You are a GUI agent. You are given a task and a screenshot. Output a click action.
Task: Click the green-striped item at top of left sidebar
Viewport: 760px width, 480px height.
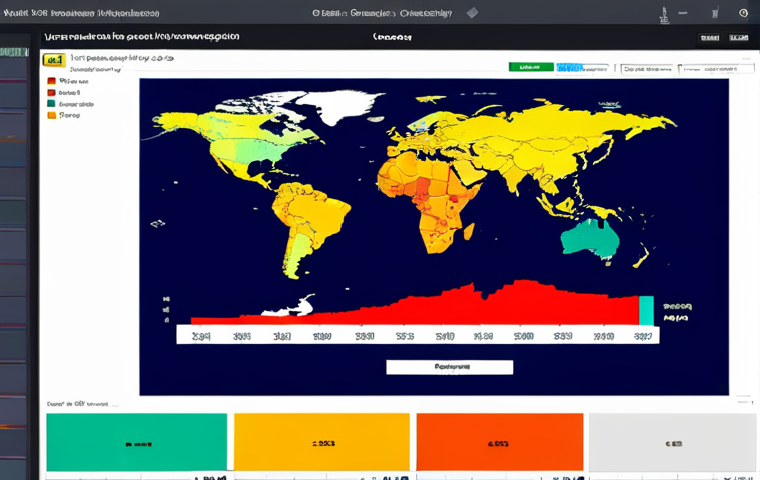14,52
